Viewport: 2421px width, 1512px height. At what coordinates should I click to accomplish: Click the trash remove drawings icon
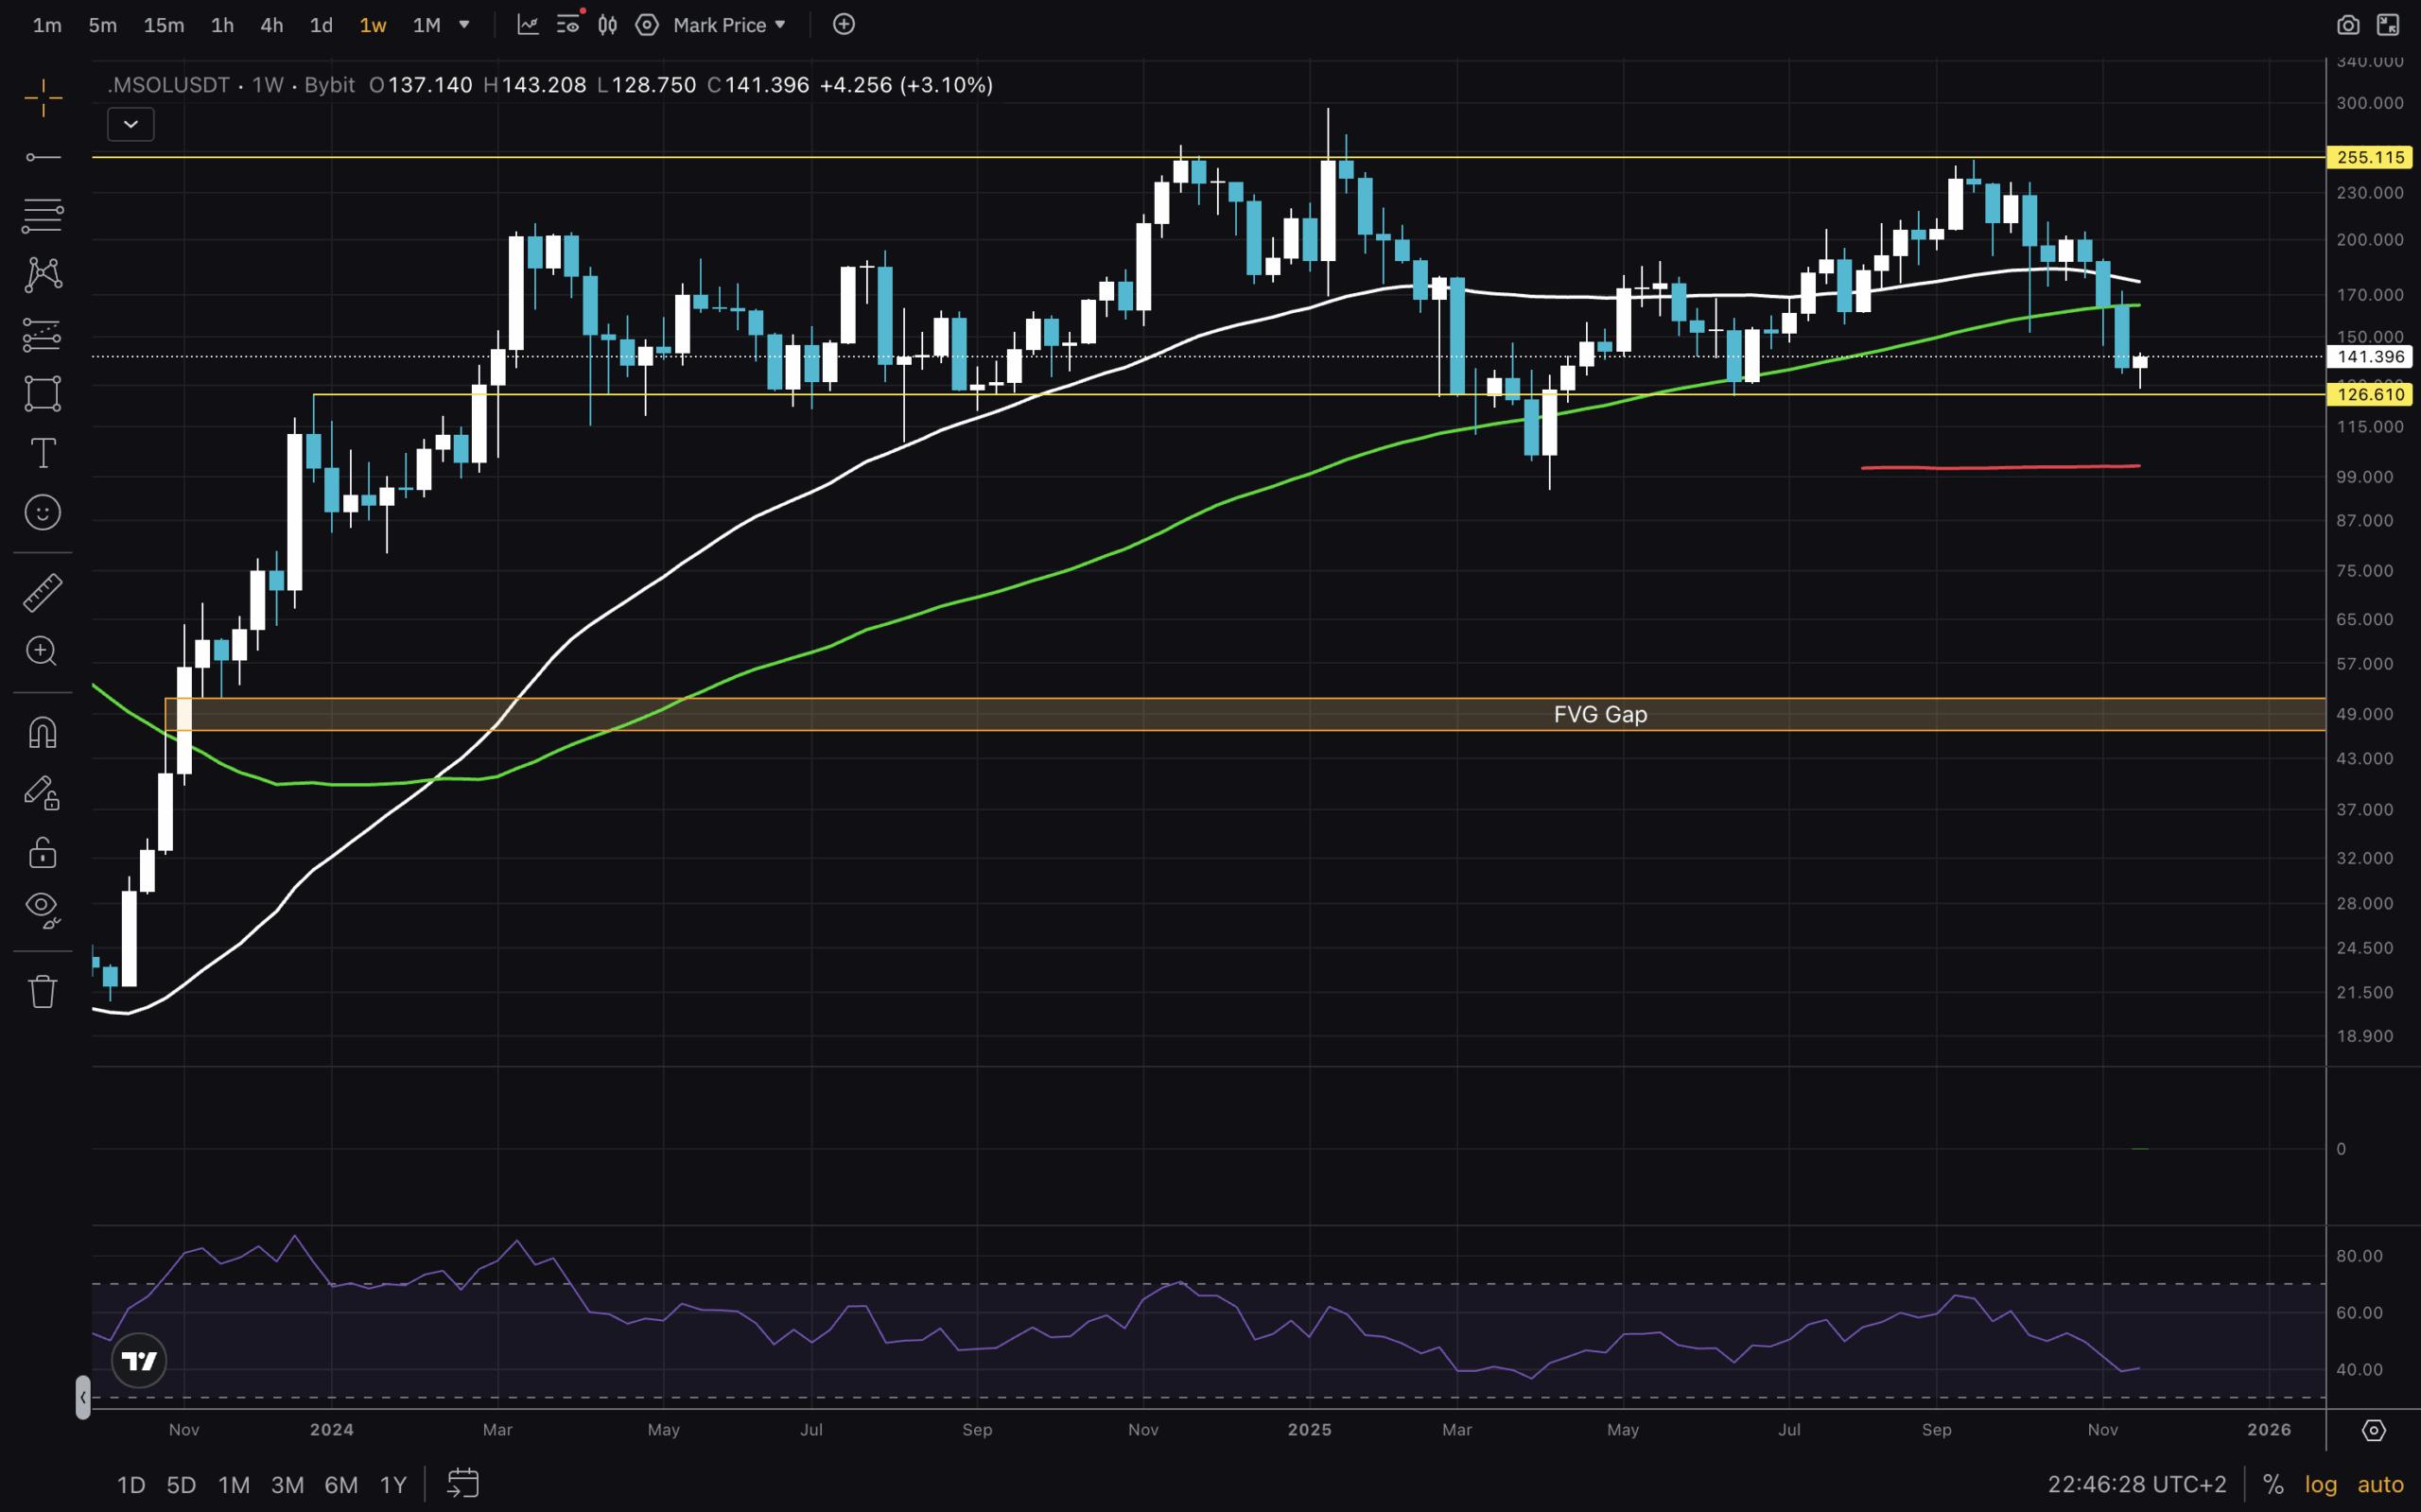pos(42,991)
